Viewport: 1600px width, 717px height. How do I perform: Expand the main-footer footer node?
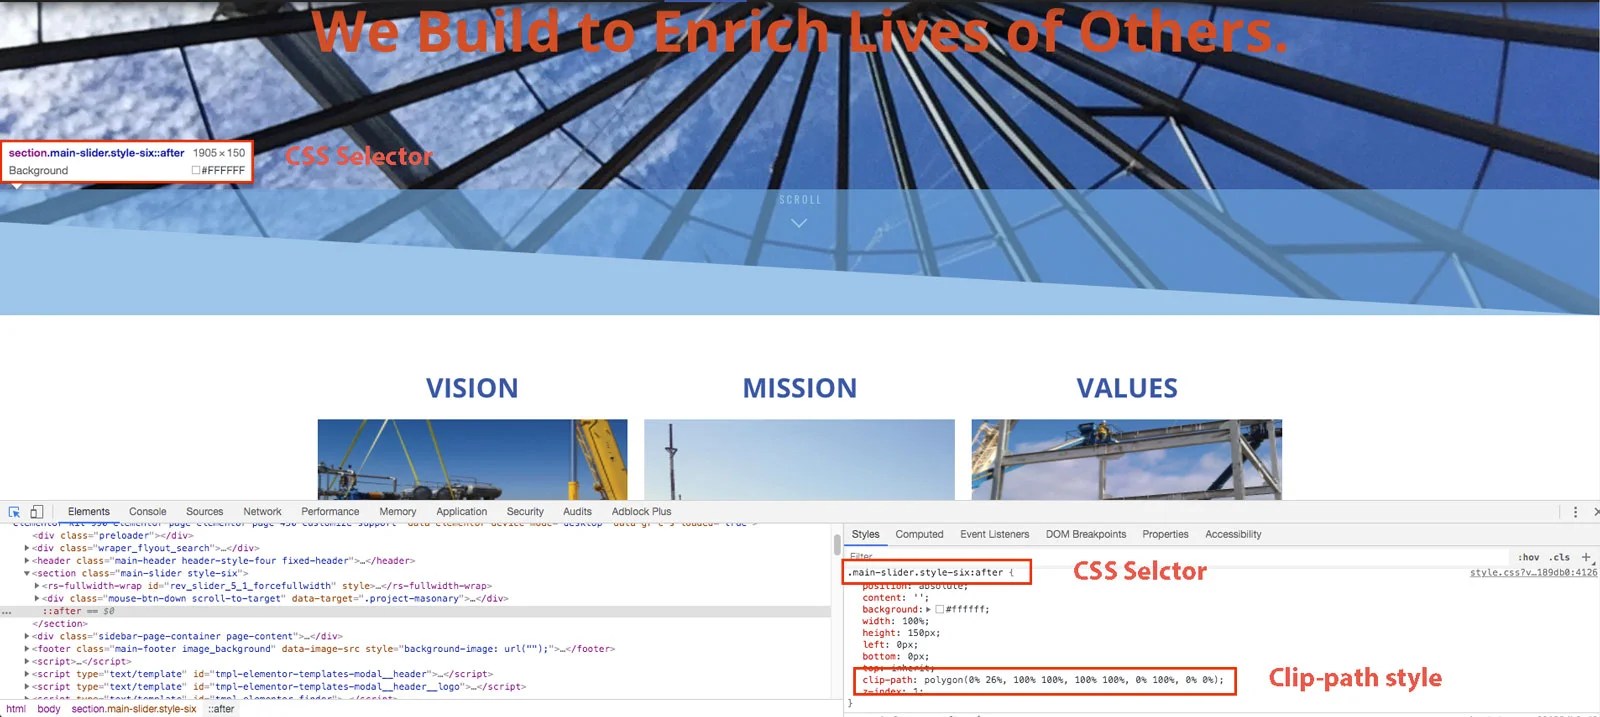27,649
